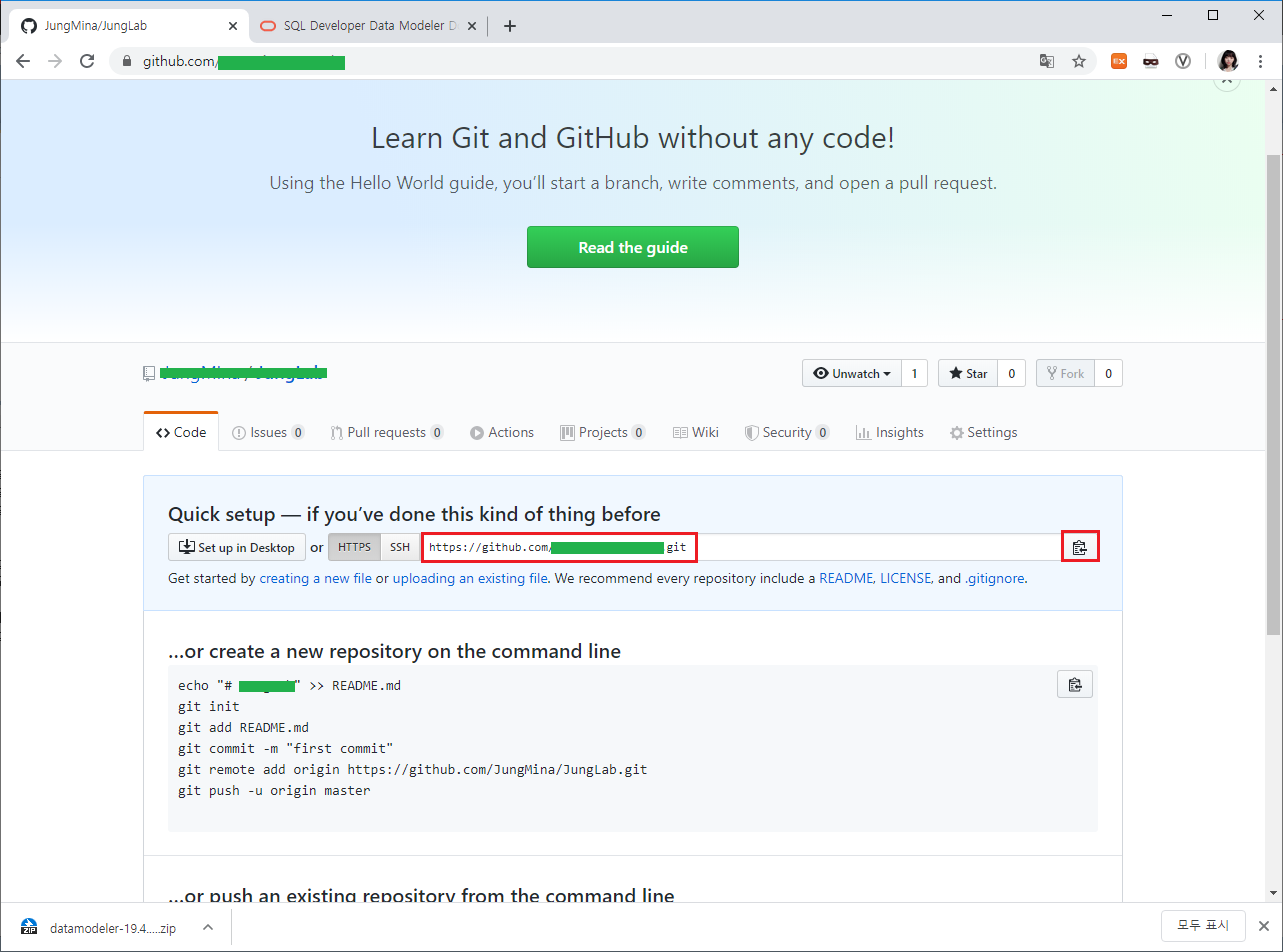Star the repository

pyautogui.click(x=967, y=373)
